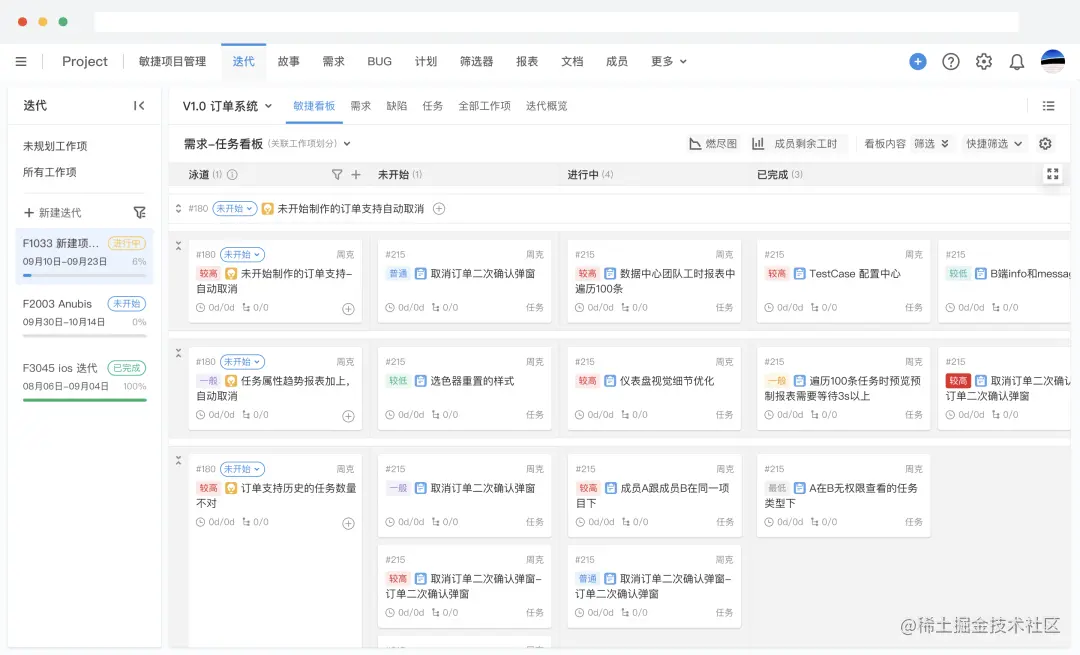Screen dimensions: 1080x655
Task: Open 未规划工作项 in sidebar
Action: click(x=55, y=146)
